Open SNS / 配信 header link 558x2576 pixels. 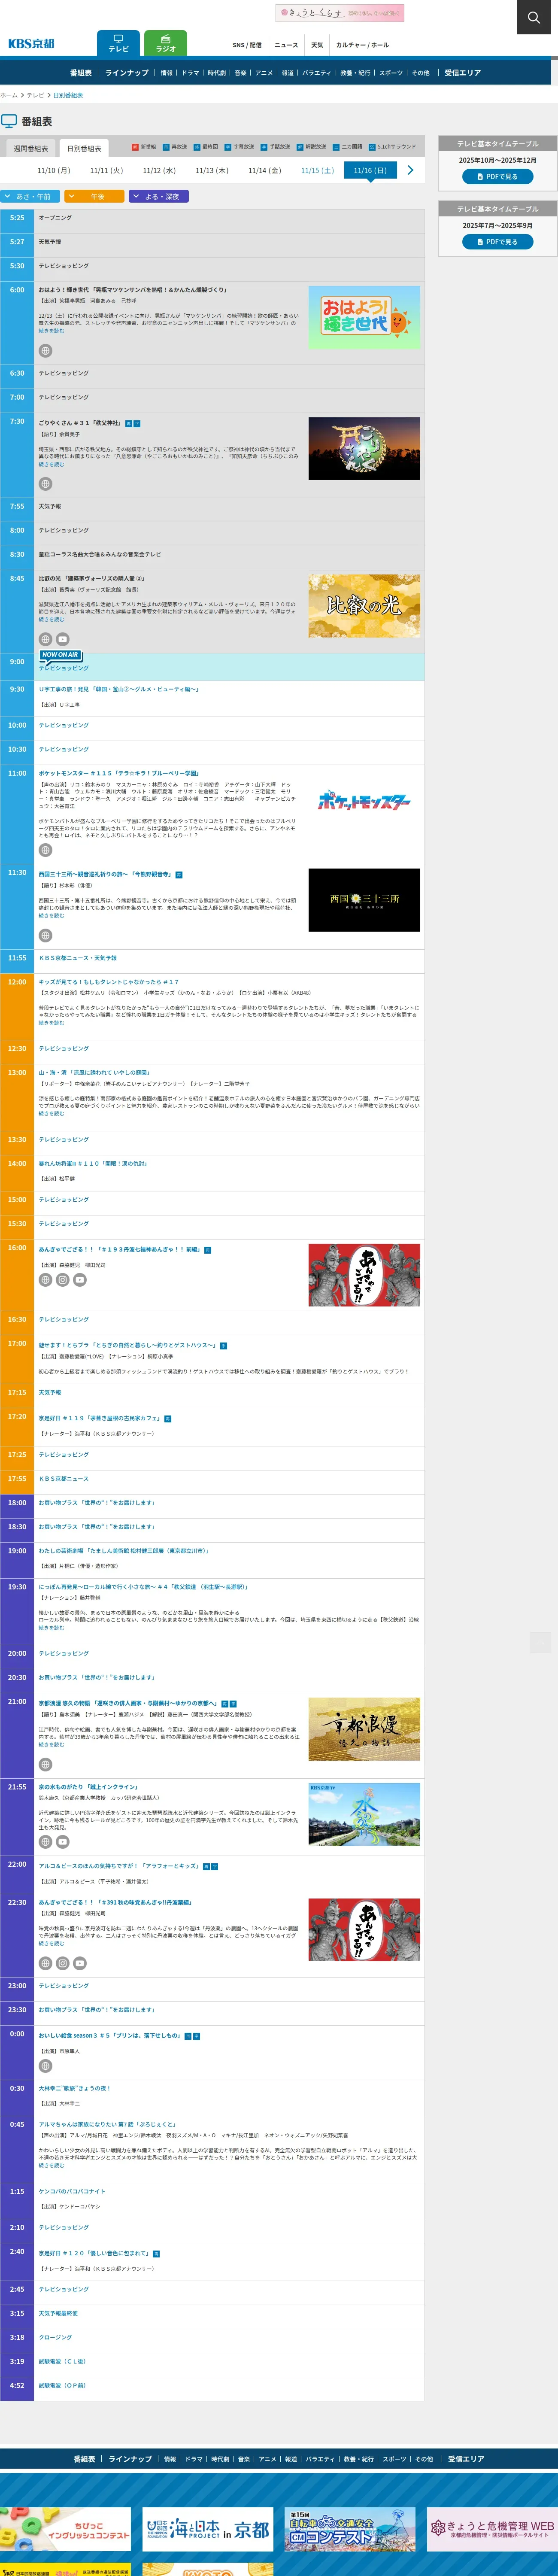coord(247,45)
